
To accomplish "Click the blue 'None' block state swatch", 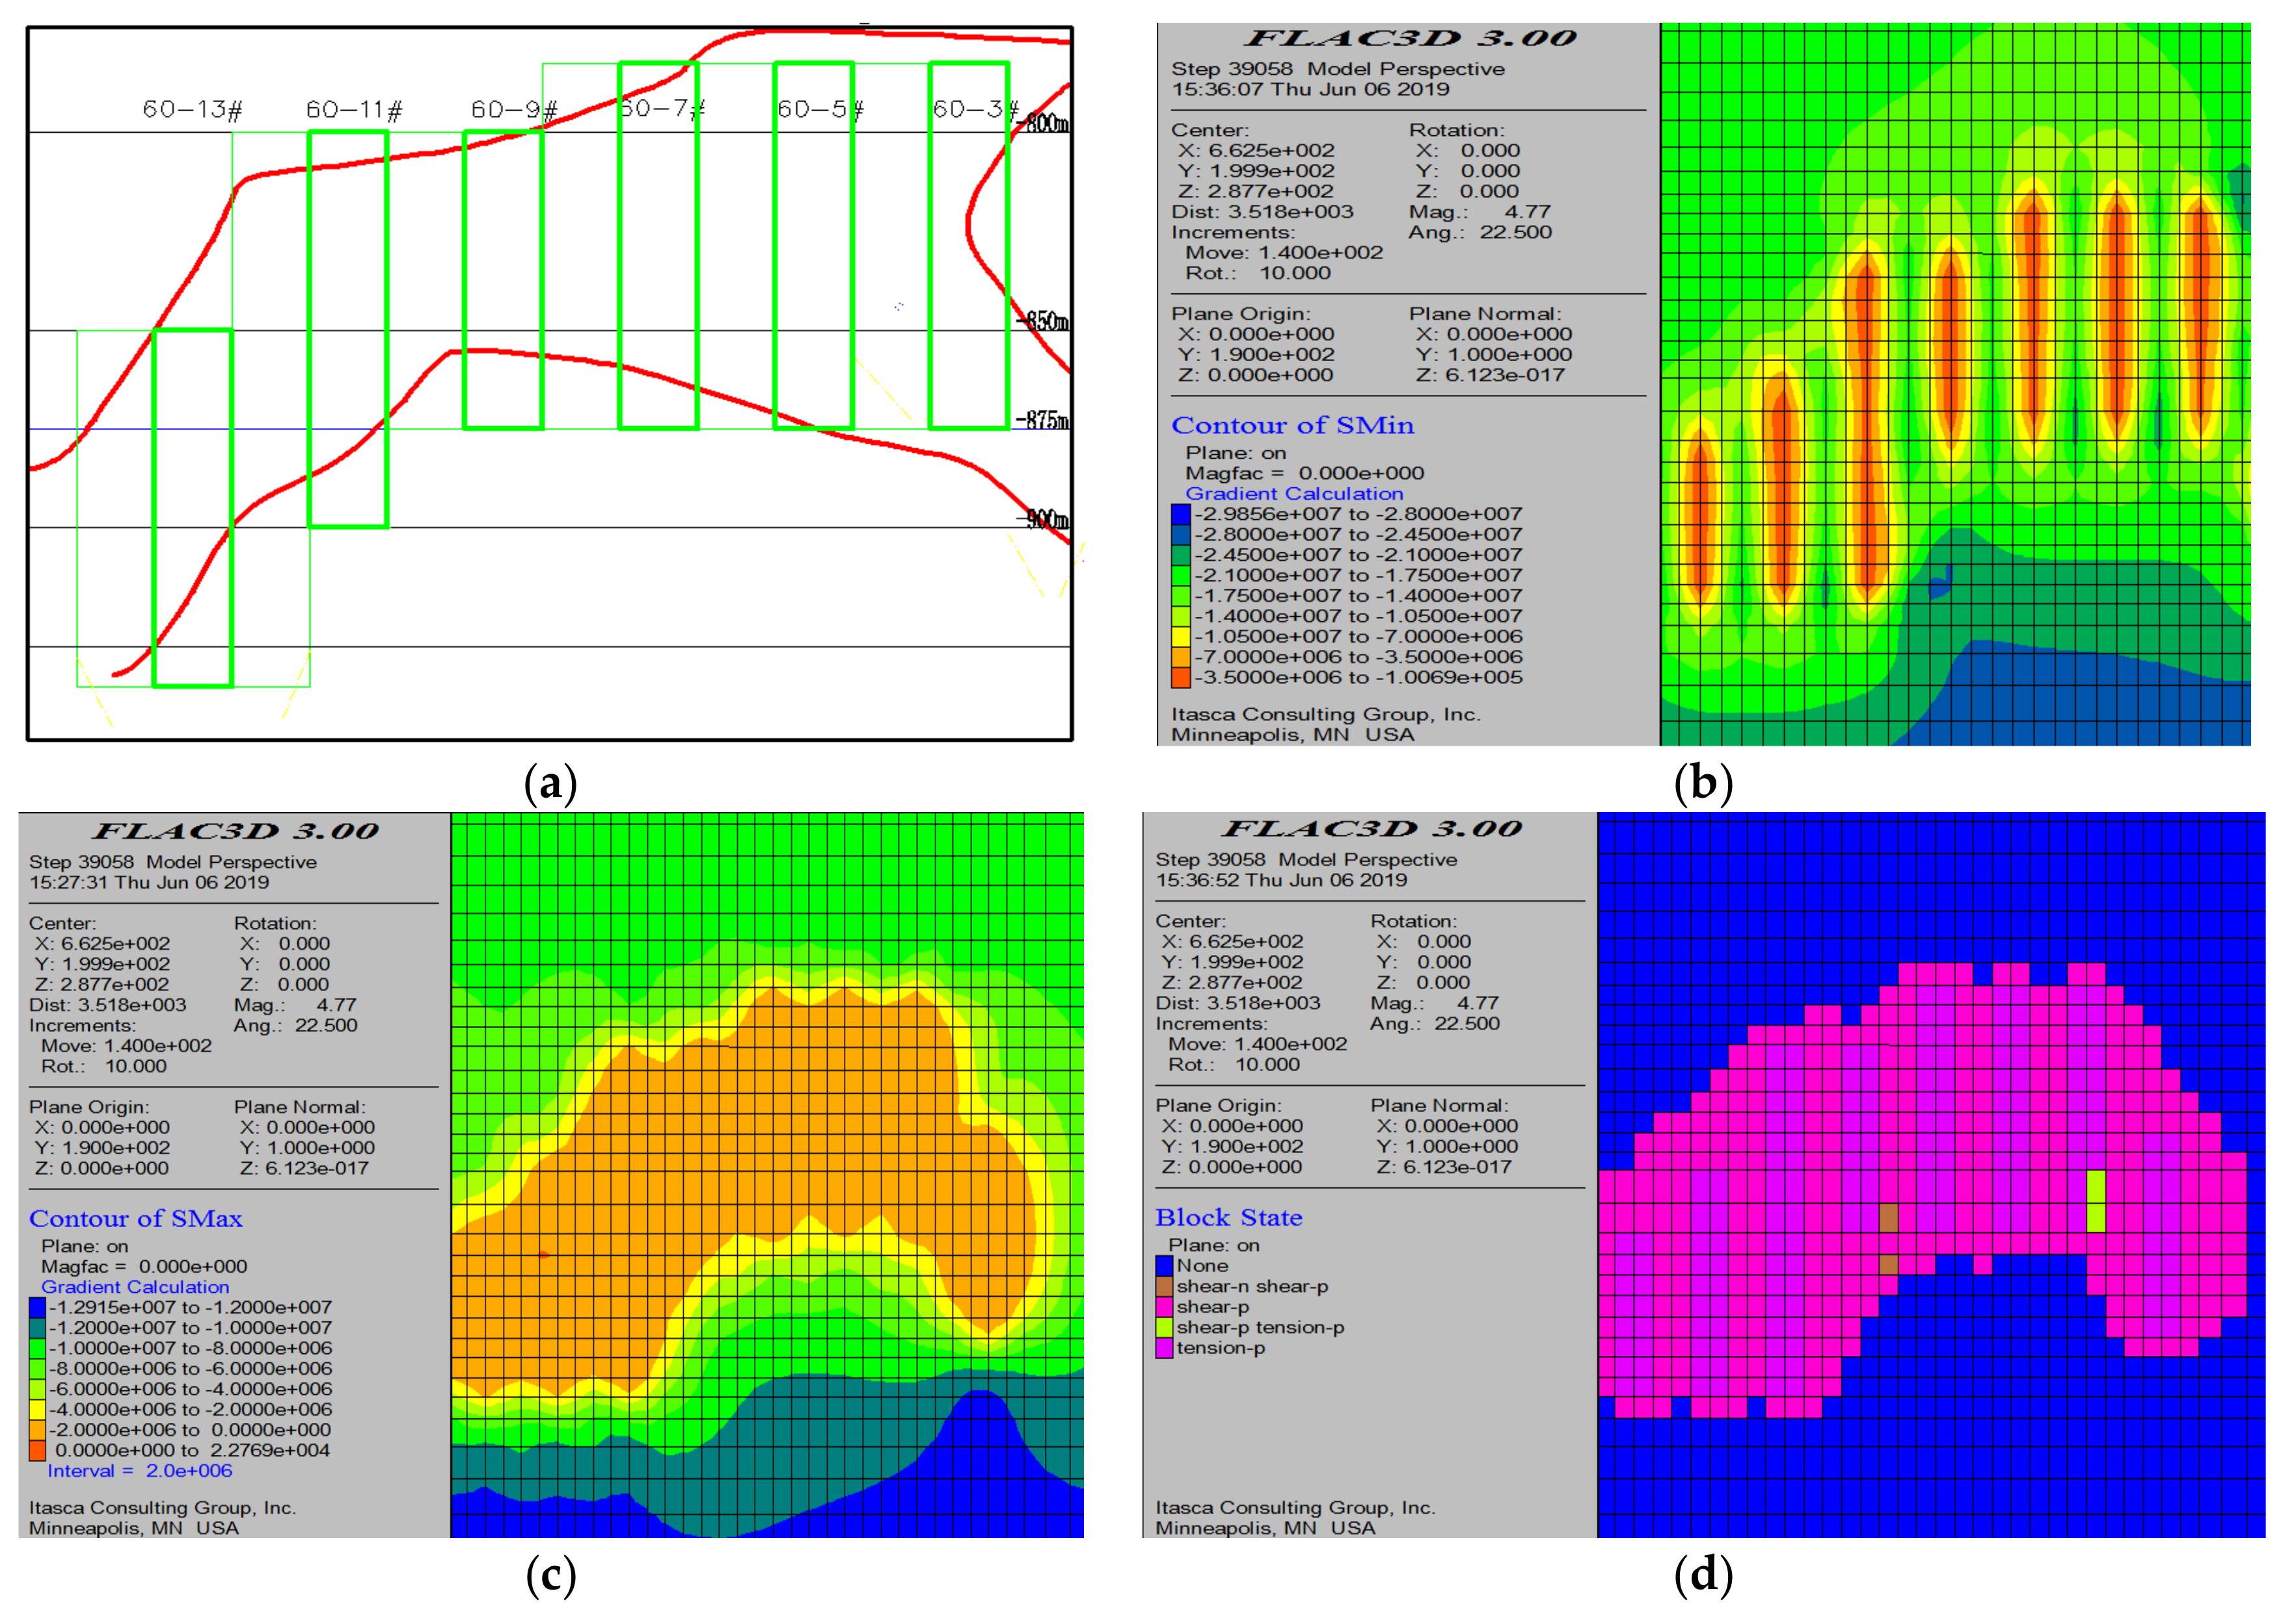I will [x=1164, y=1266].
